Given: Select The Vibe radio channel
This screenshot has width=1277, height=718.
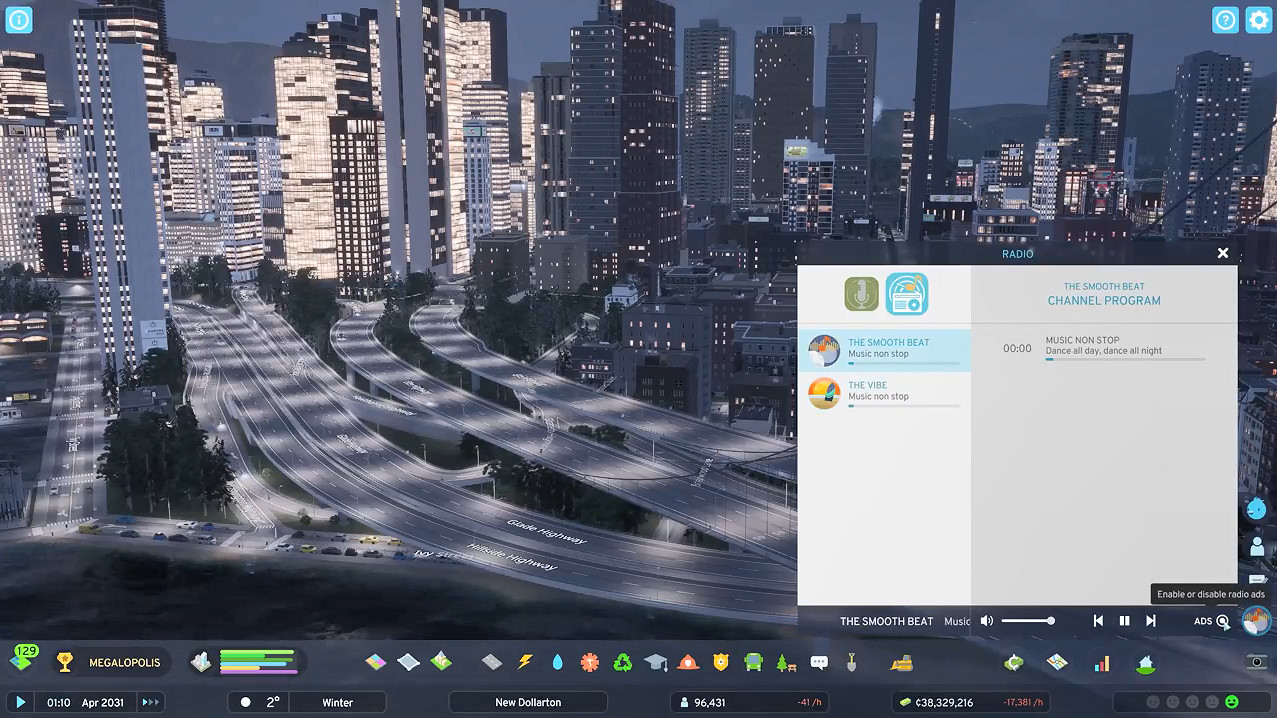Looking at the screenshot, I should (x=884, y=393).
